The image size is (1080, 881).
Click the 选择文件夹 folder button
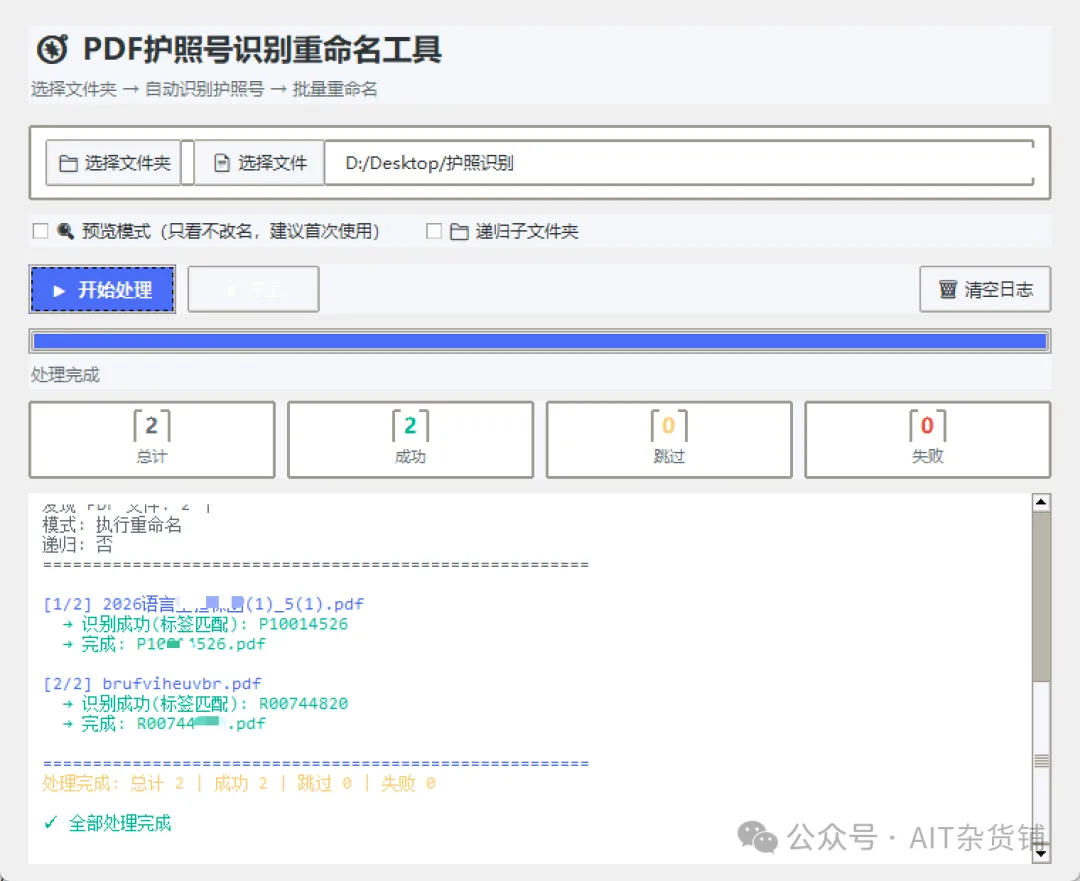[114, 163]
